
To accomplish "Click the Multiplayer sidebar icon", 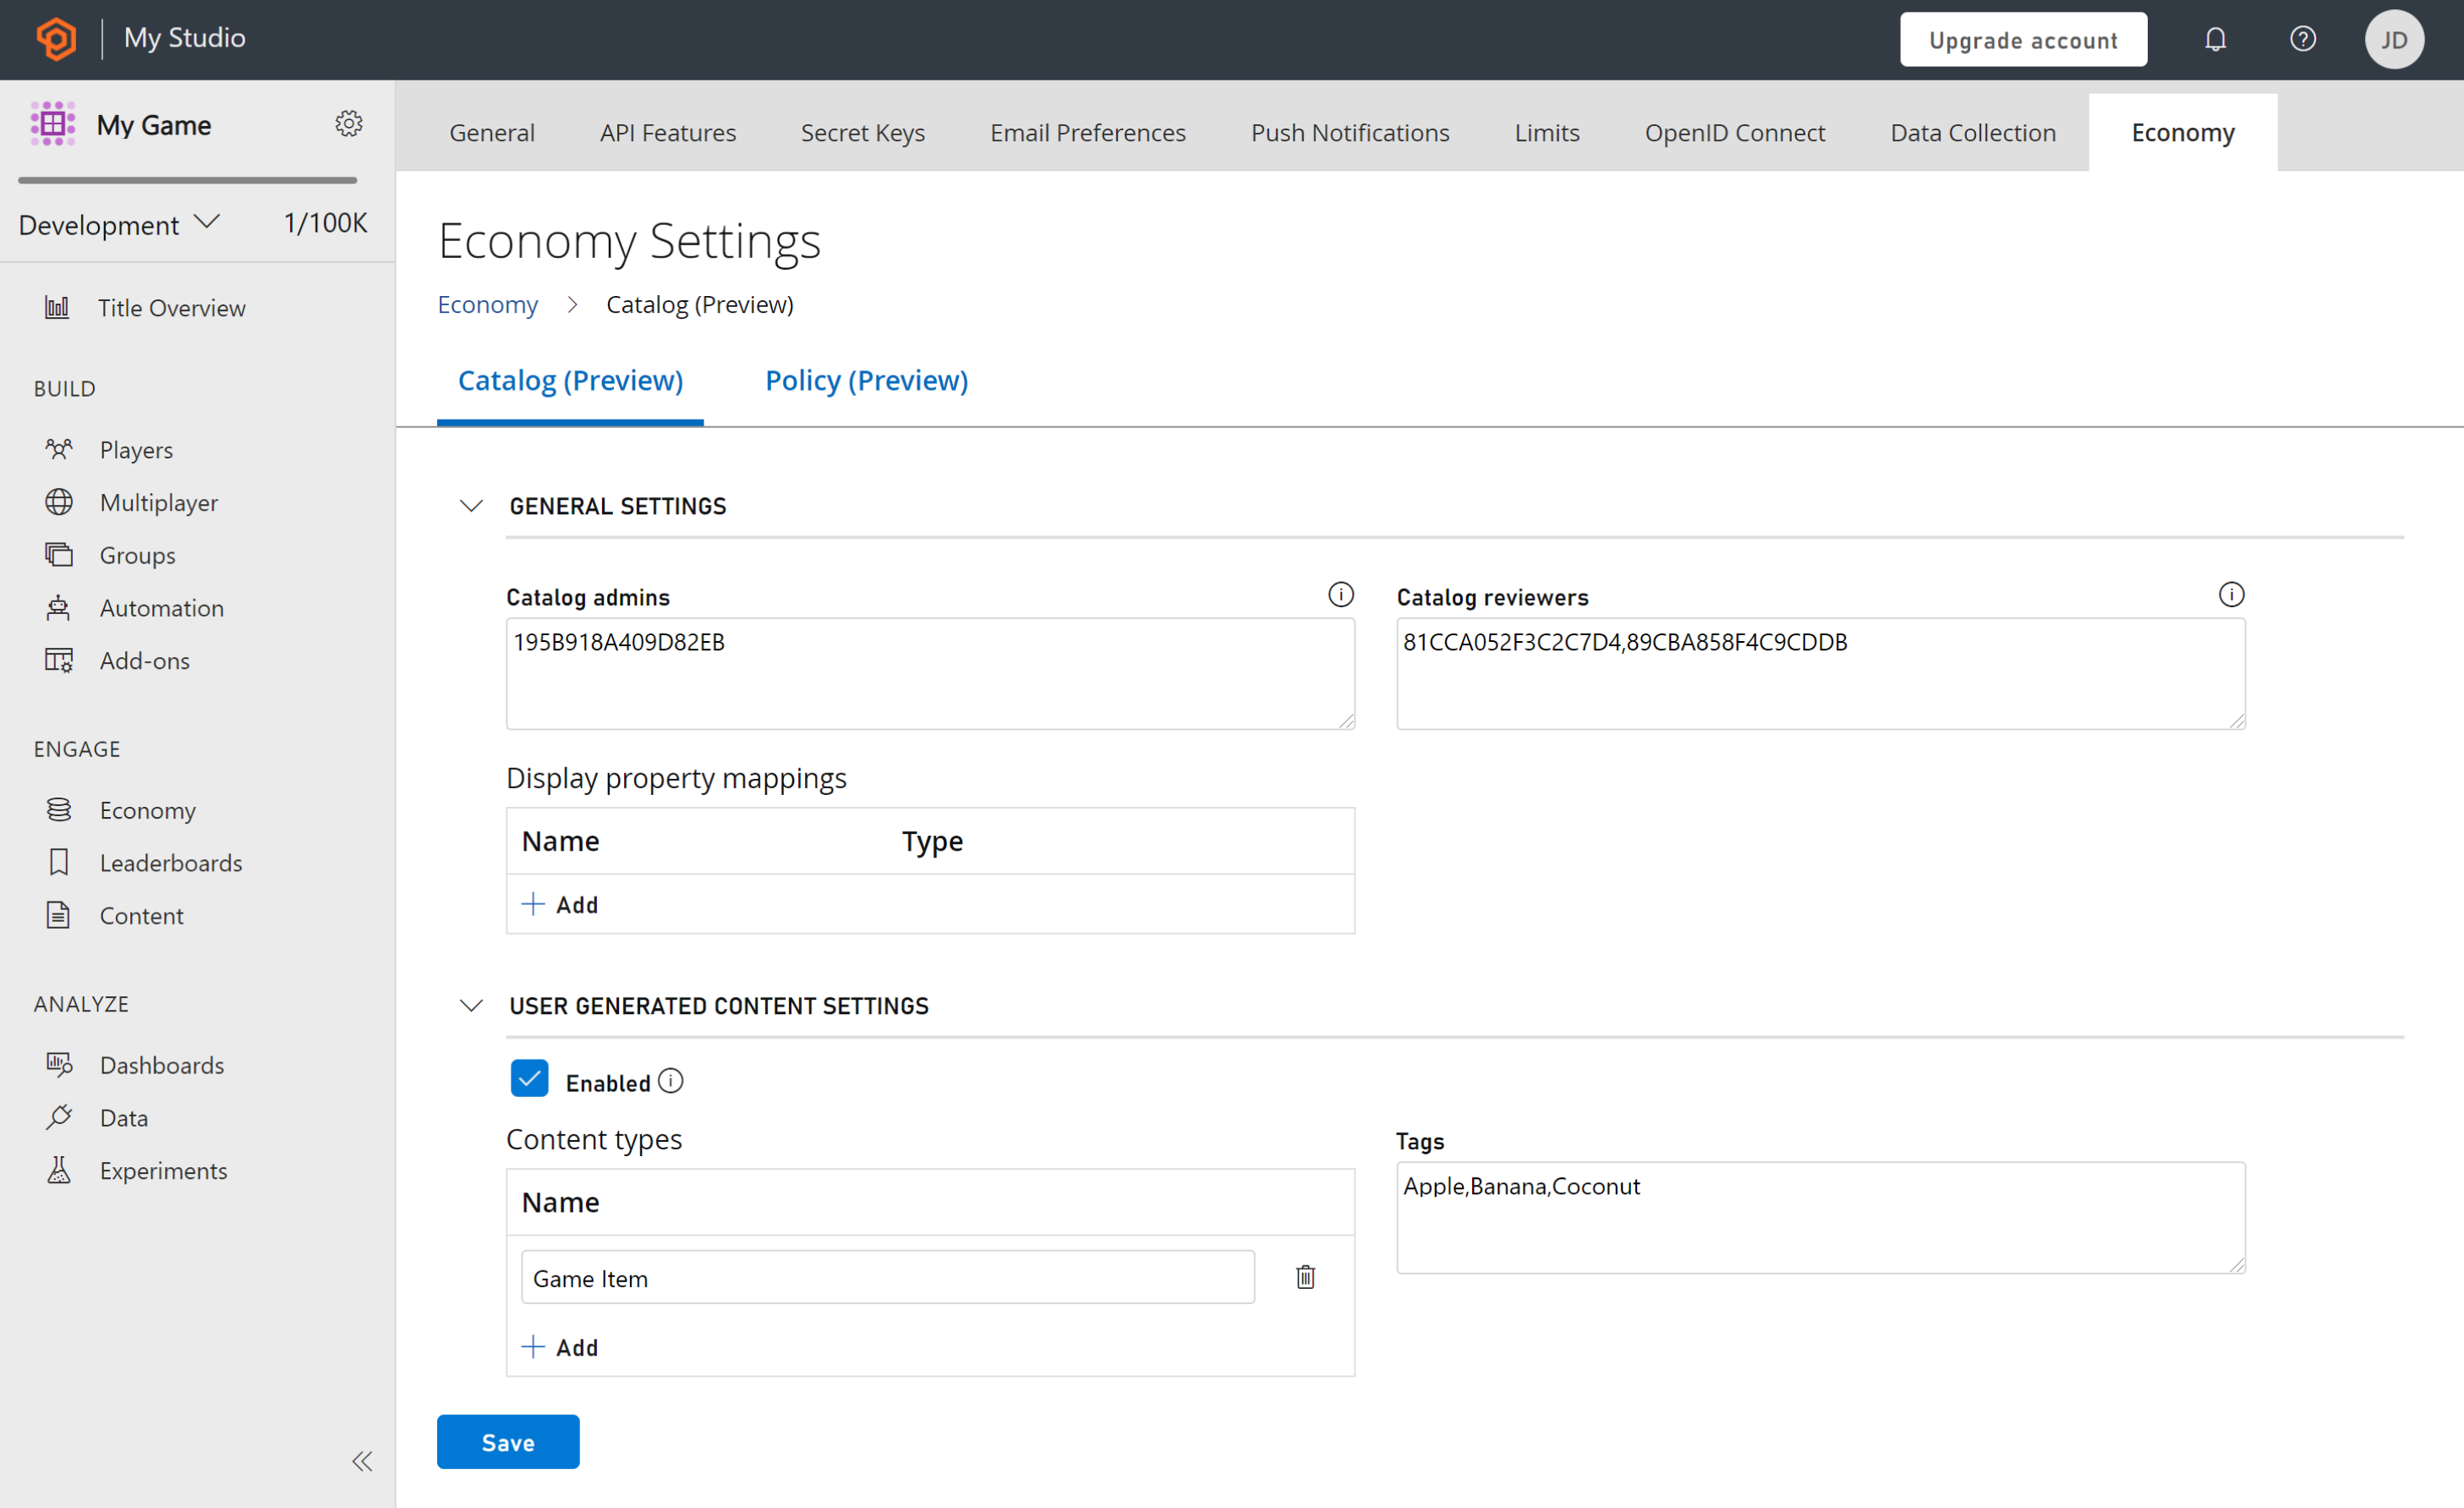I will coord(58,502).
